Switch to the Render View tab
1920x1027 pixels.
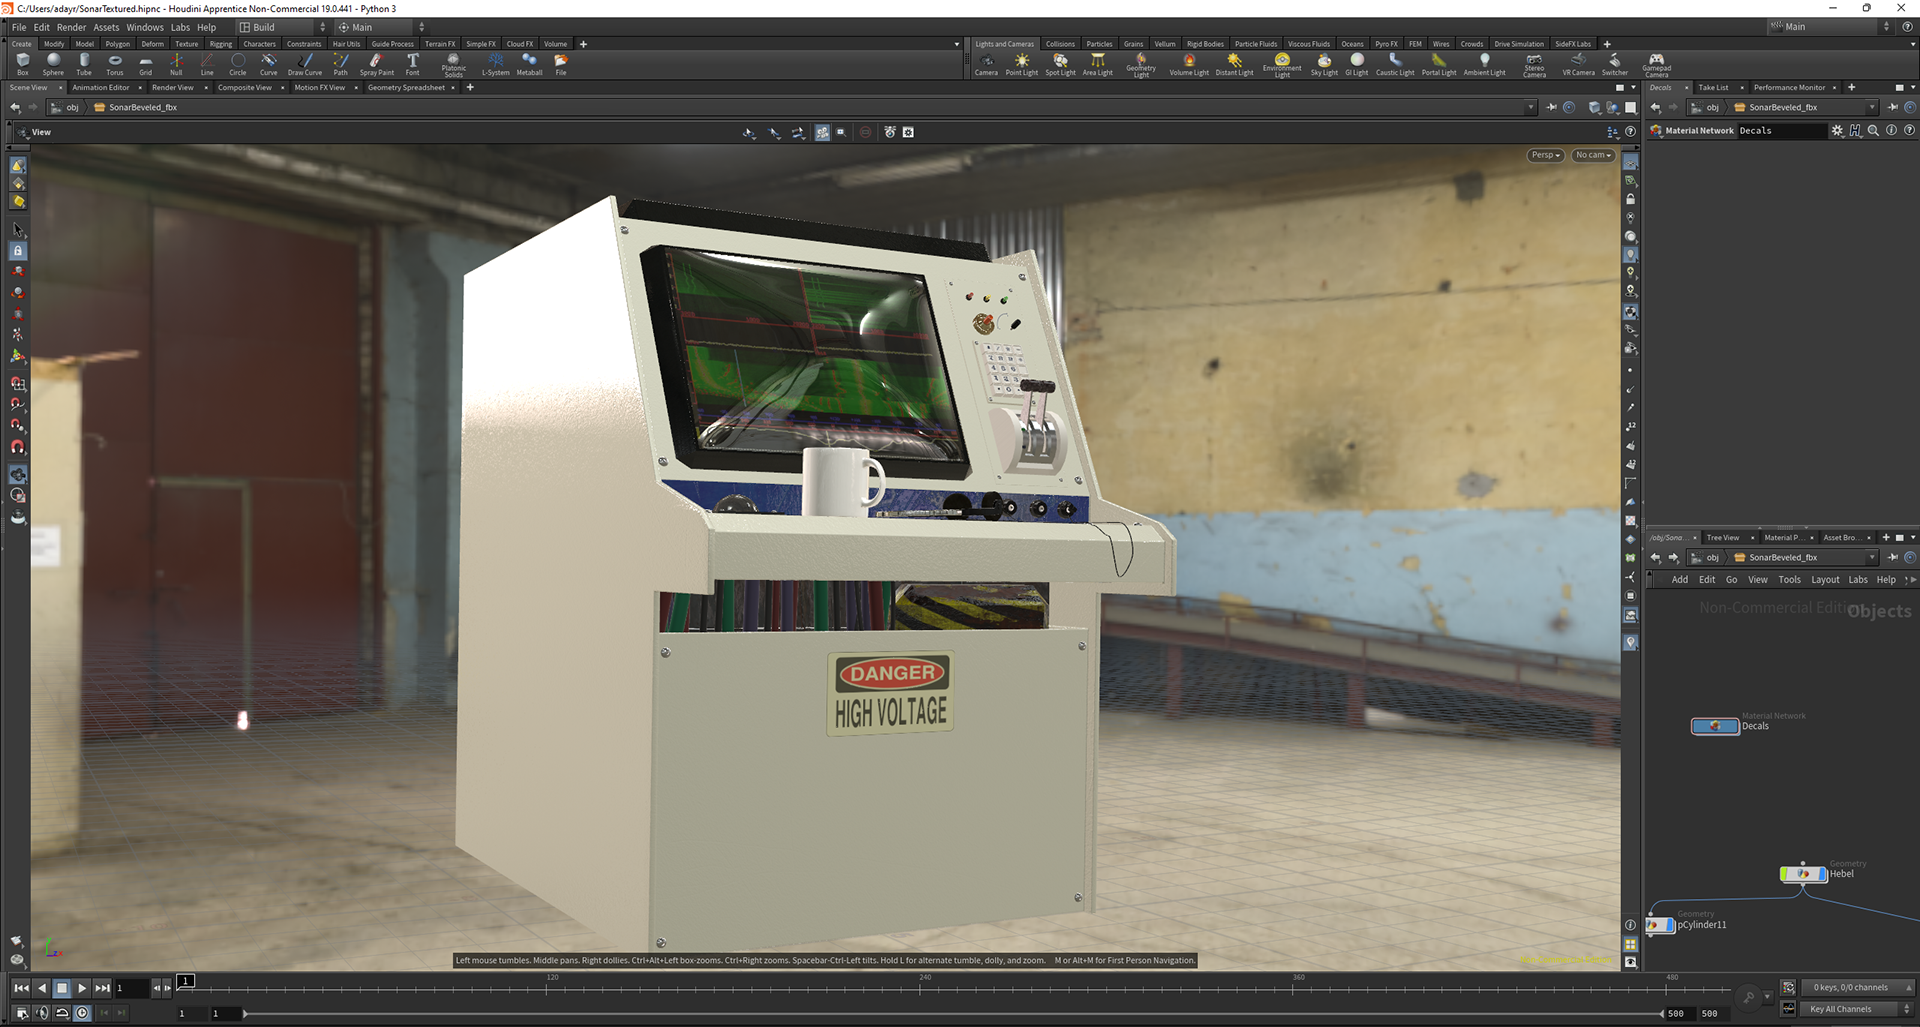(172, 87)
